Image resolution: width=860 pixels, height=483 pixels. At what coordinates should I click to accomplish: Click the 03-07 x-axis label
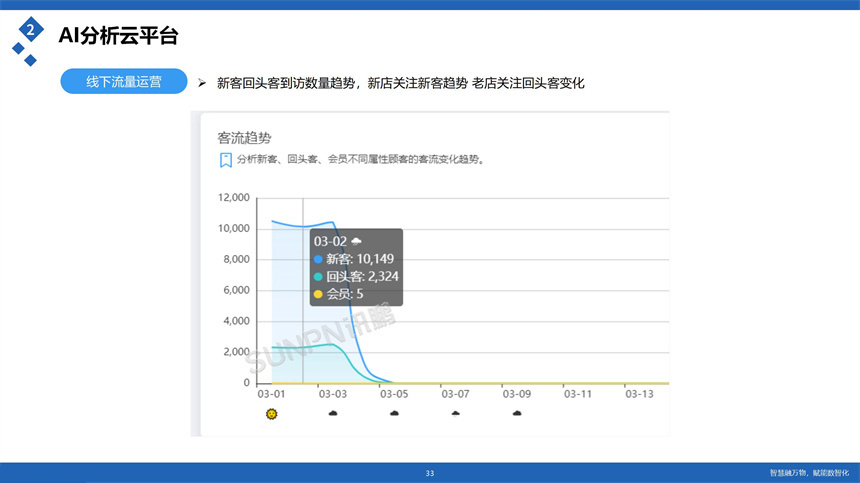click(456, 394)
